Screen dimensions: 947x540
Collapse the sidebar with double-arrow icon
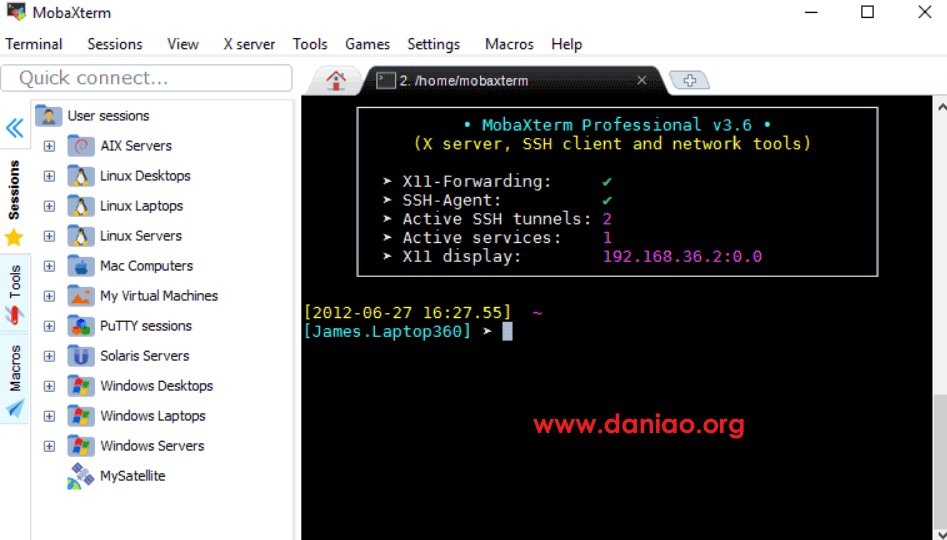point(15,128)
